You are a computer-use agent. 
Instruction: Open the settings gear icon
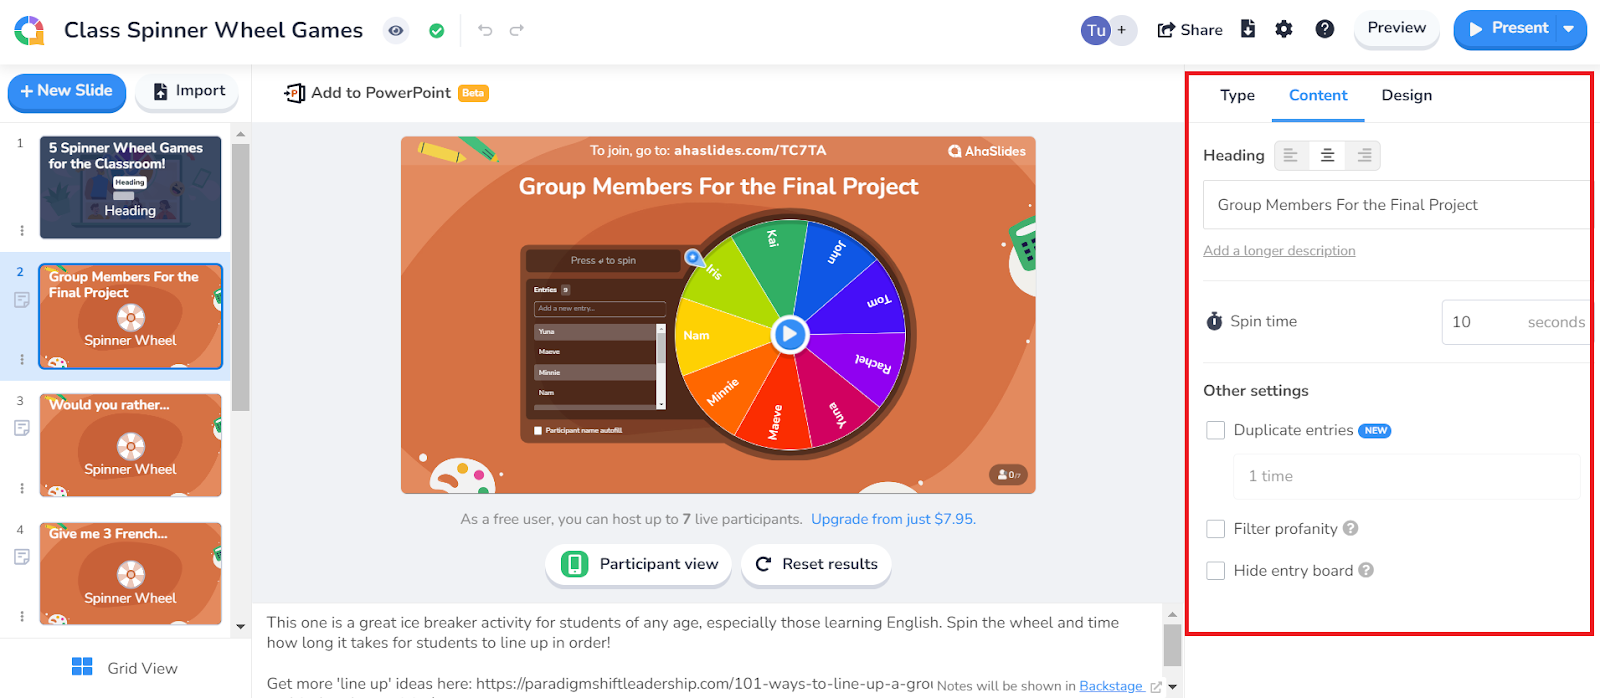click(x=1284, y=29)
